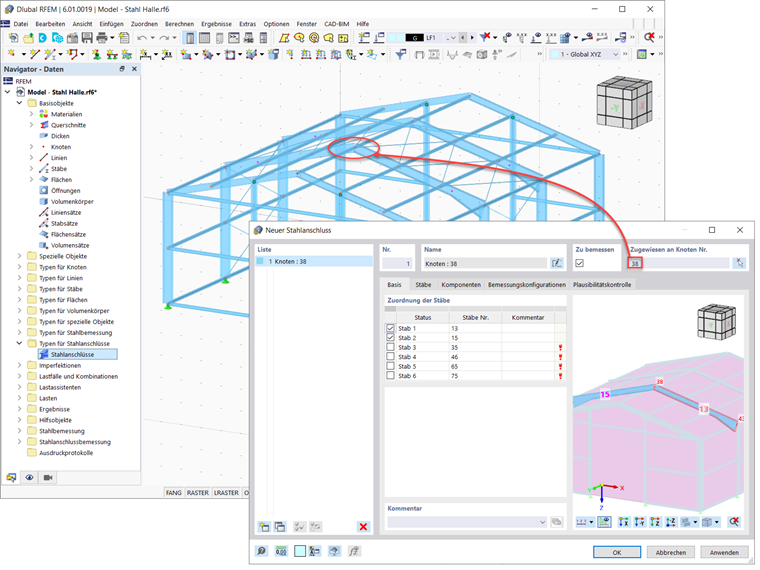
Task: Expand Spezielle Objekte folder
Action: click(19, 256)
